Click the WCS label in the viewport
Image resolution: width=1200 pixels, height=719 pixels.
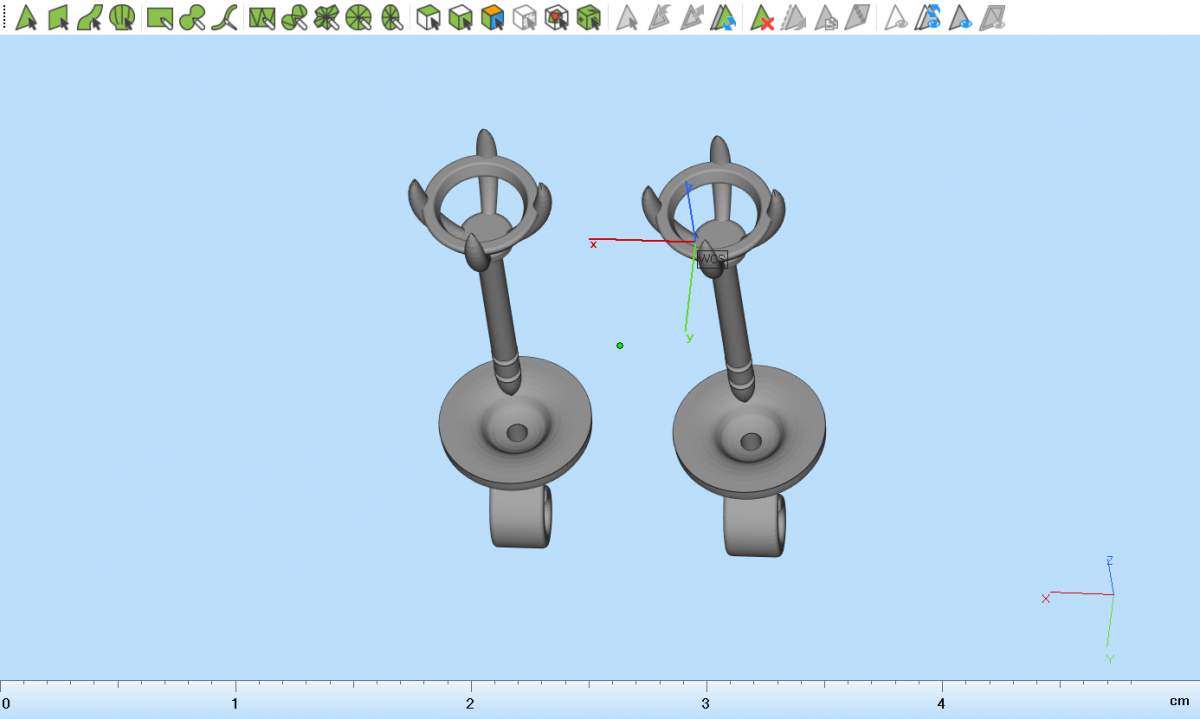pyautogui.click(x=711, y=258)
